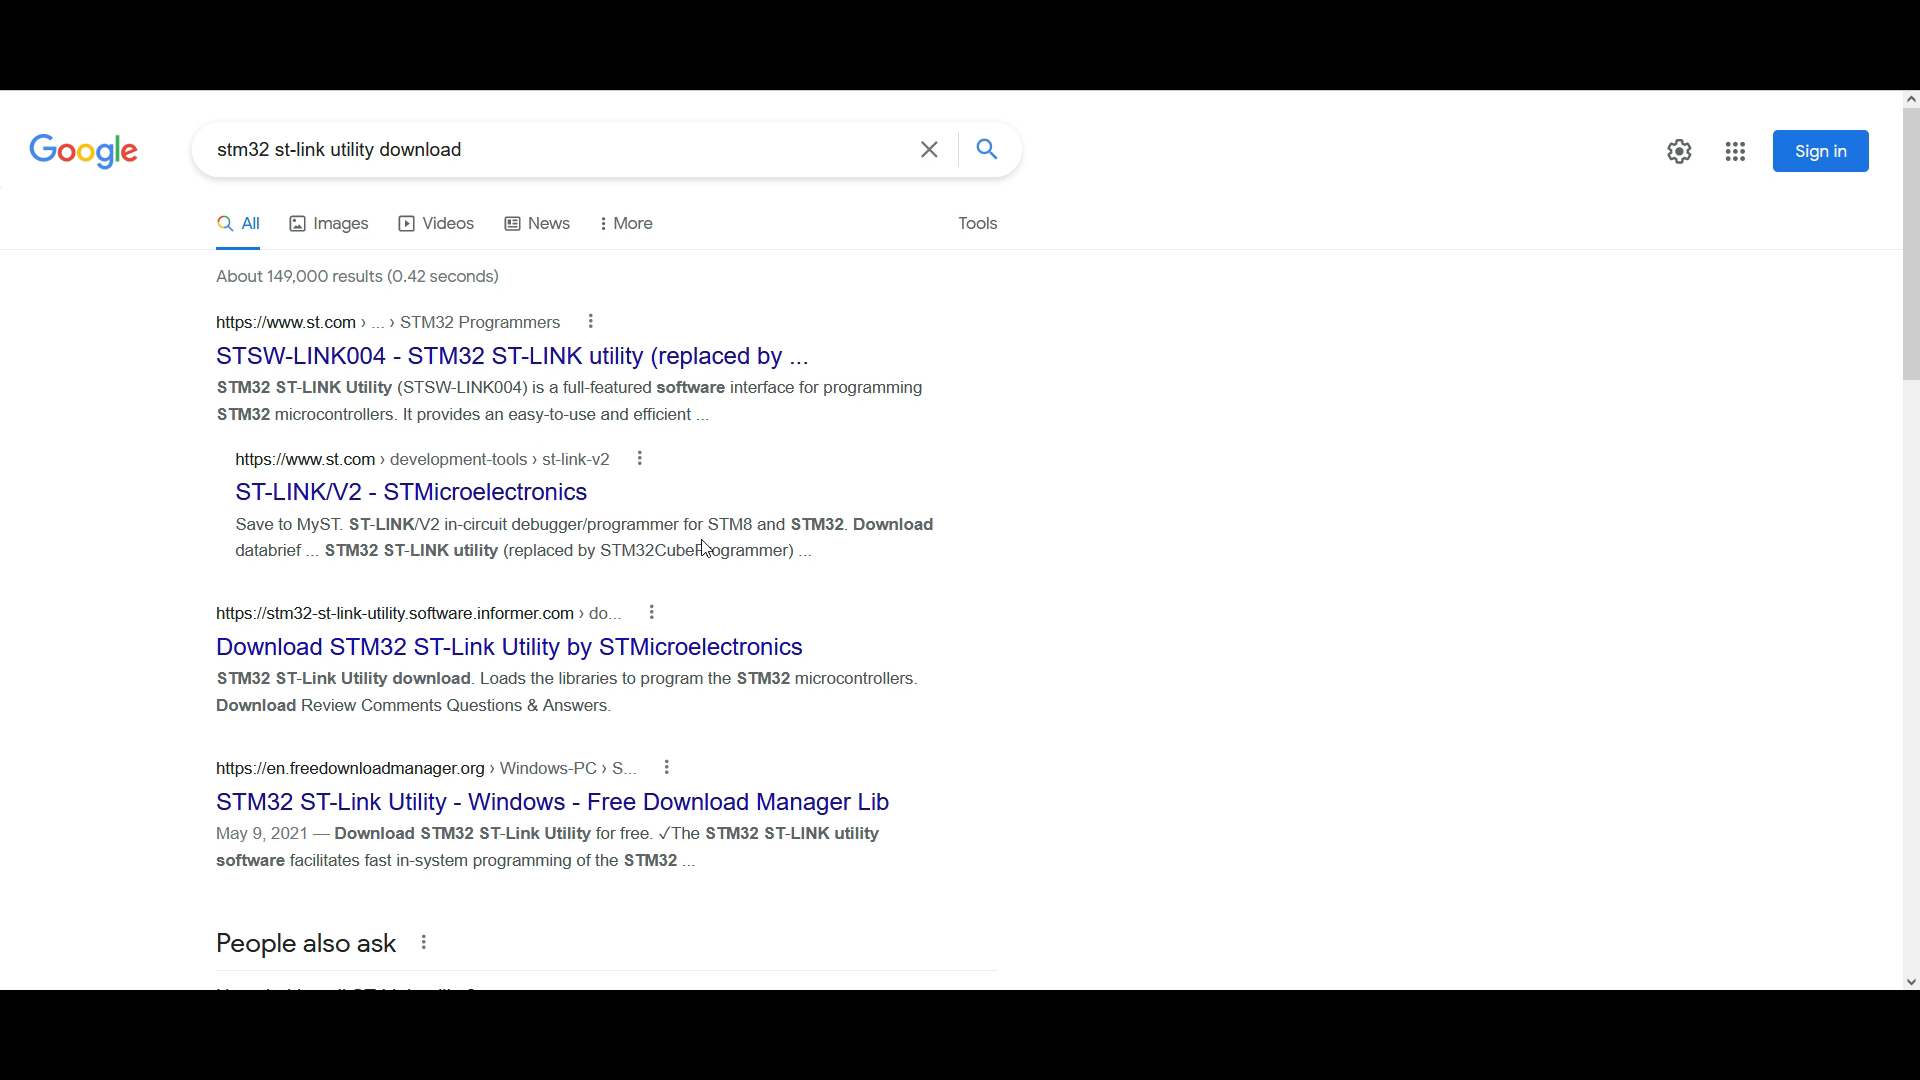The width and height of the screenshot is (1920, 1080).
Task: Switch to the News tab
Action: click(x=537, y=224)
